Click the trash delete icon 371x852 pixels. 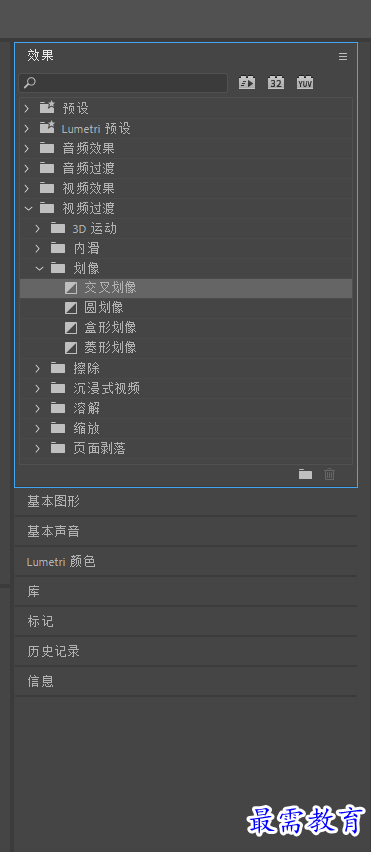click(x=330, y=474)
